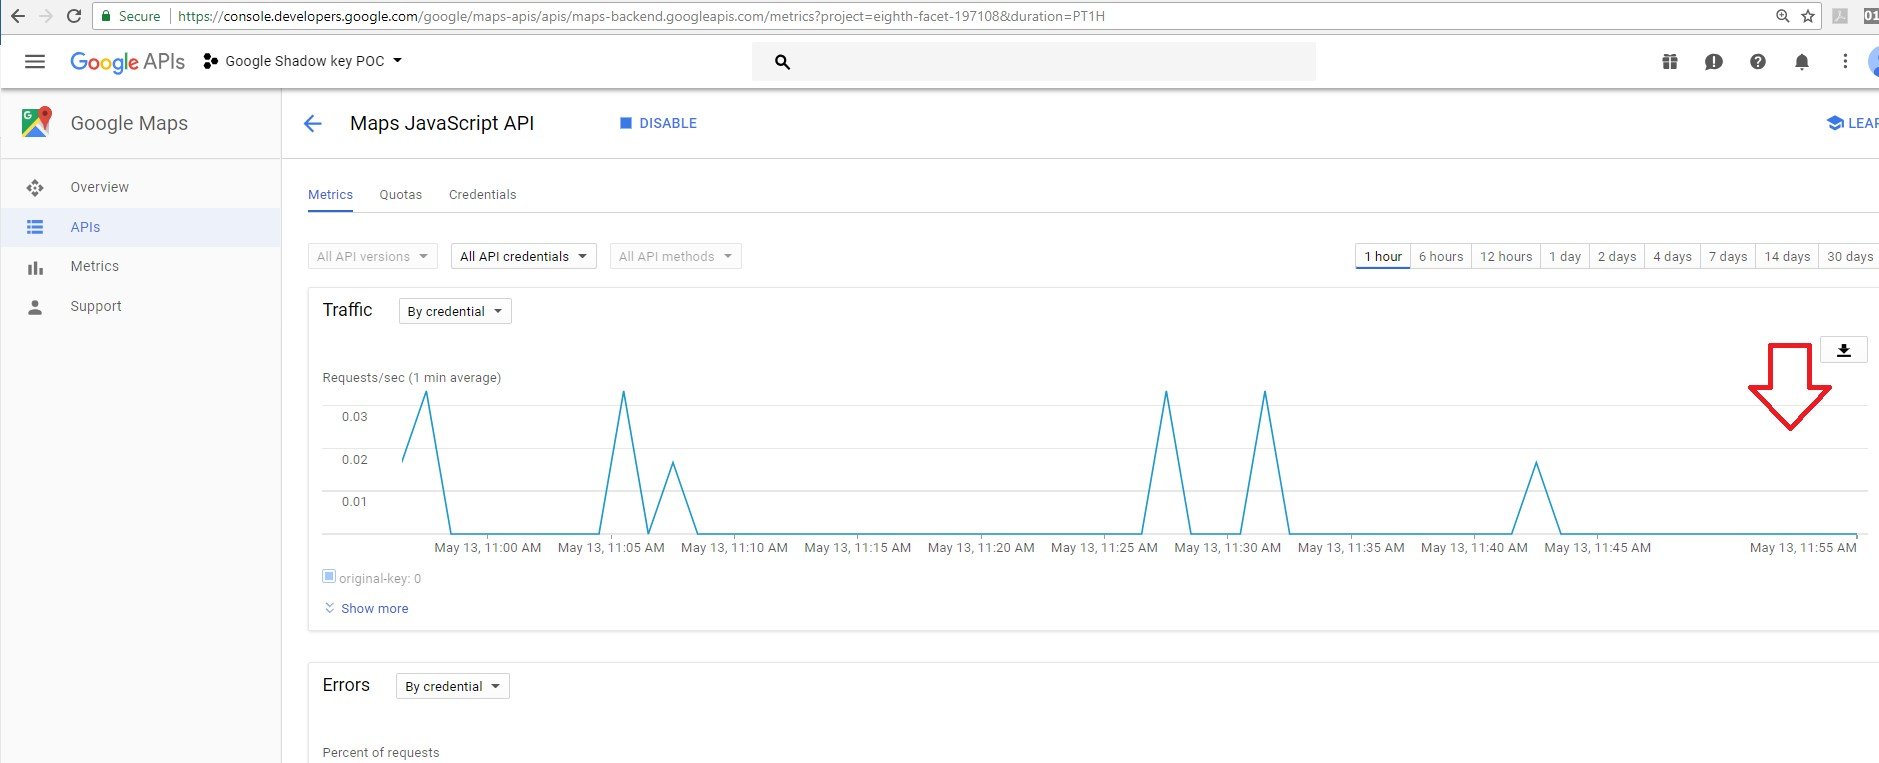Click the Learn link at top right
The height and width of the screenshot is (763, 1879).
tap(1852, 123)
